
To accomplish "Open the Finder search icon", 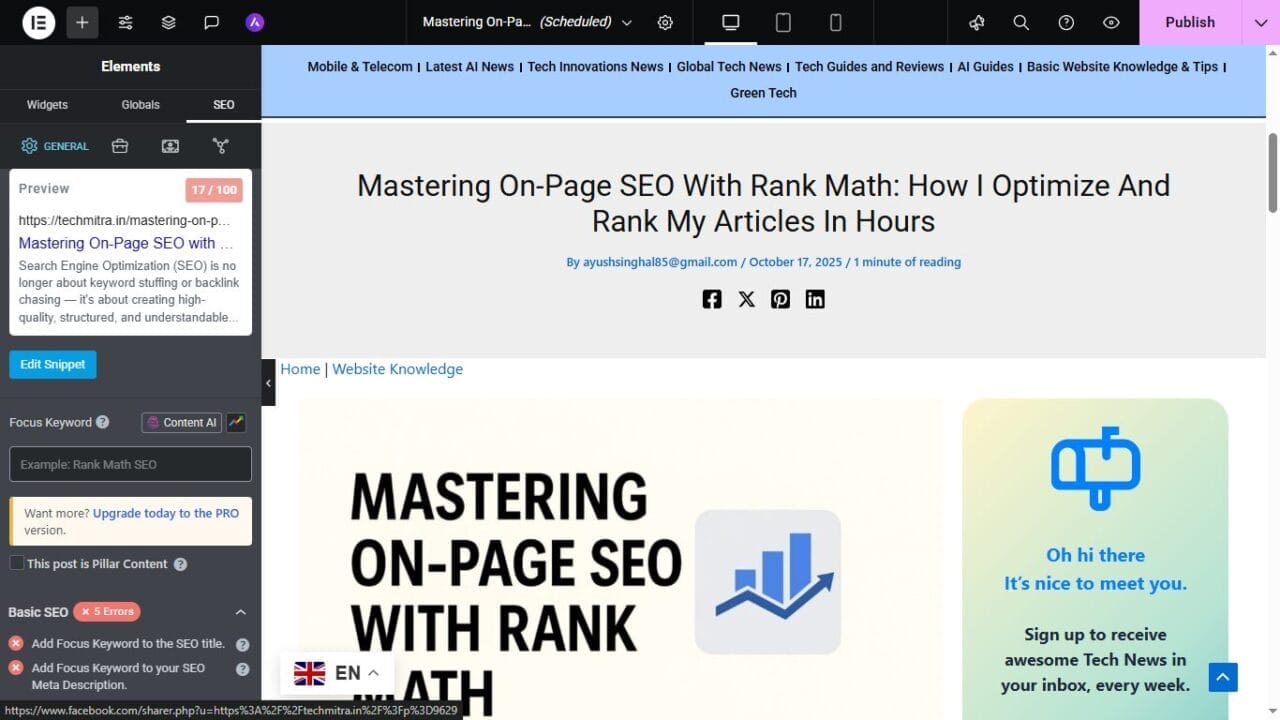I will (x=1021, y=22).
